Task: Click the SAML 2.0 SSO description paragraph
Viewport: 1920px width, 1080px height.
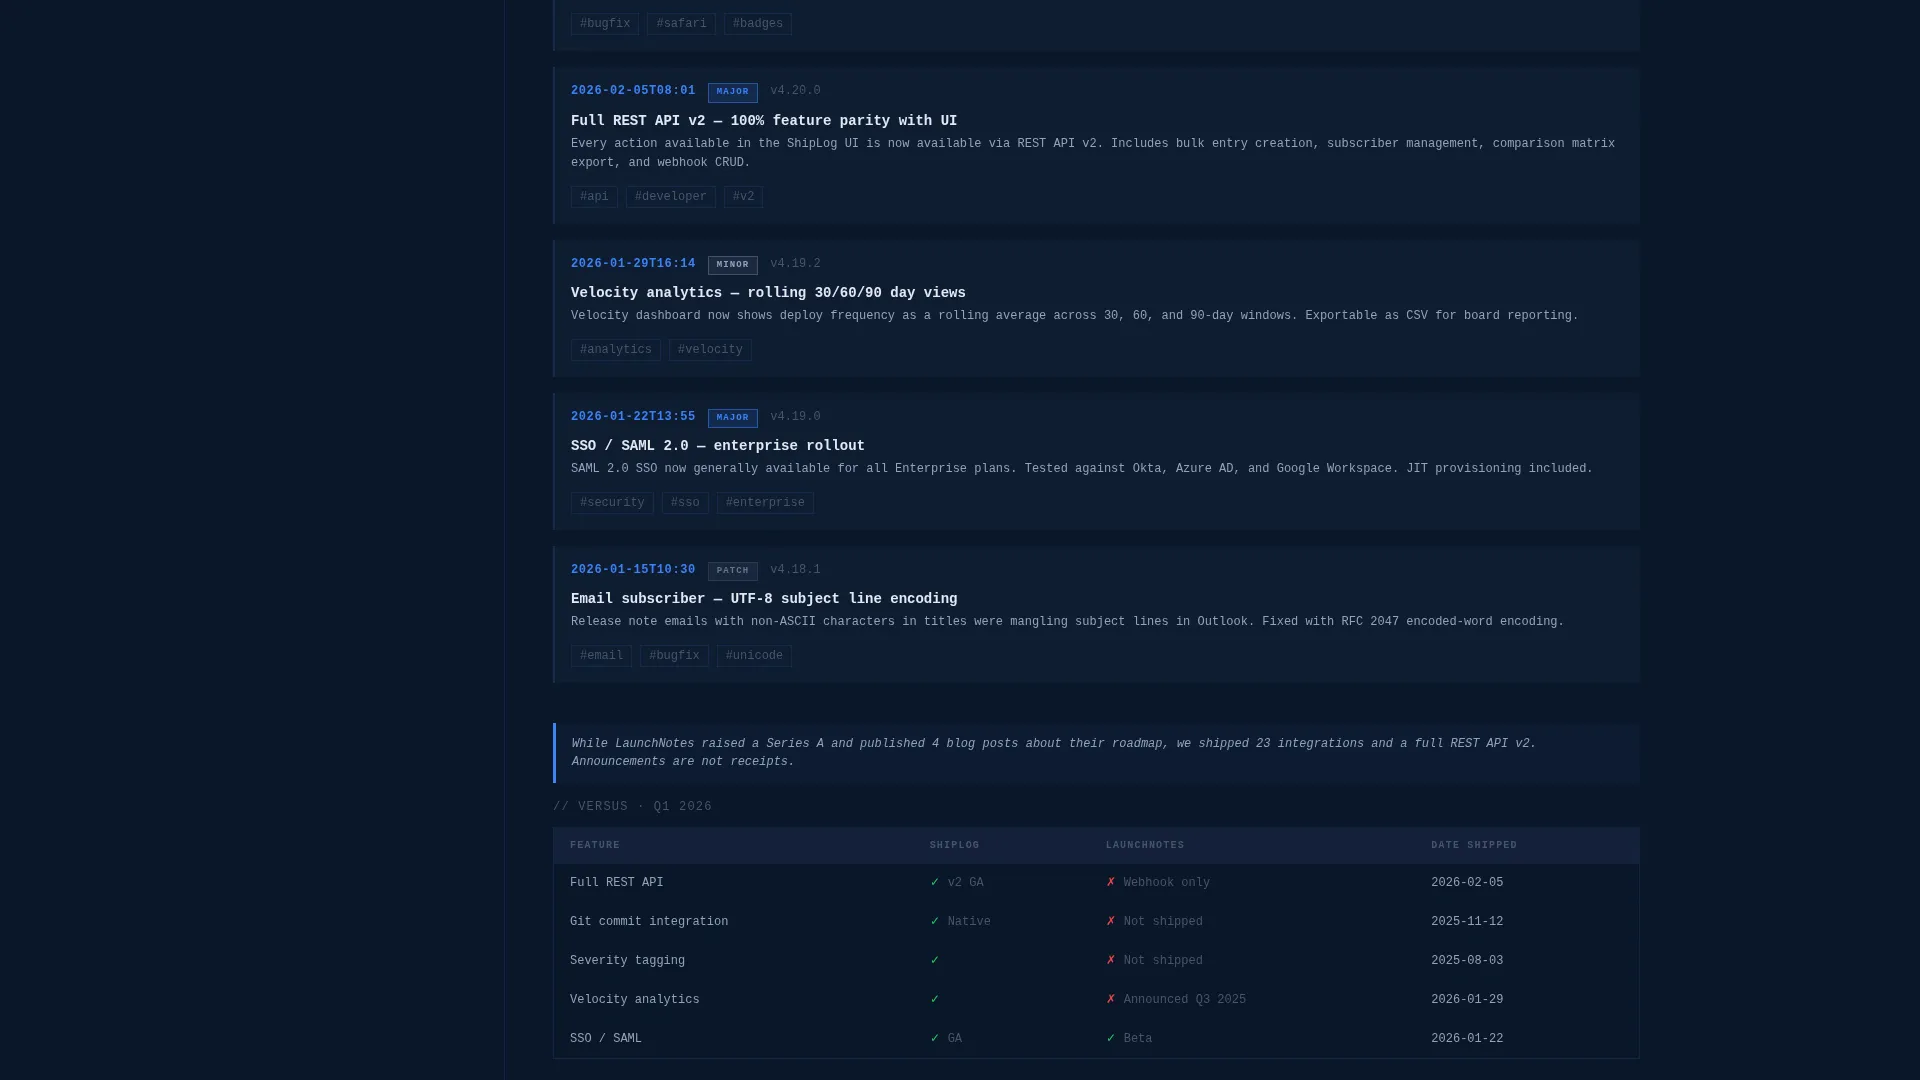Action: click(x=1082, y=469)
